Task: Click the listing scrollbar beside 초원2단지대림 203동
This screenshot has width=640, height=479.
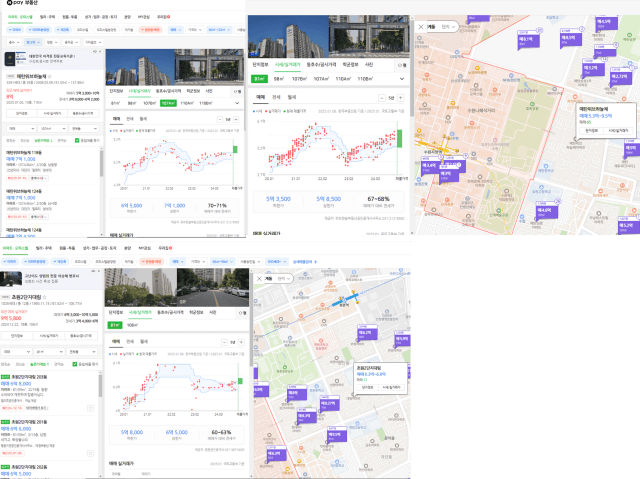Action: [x=100, y=386]
